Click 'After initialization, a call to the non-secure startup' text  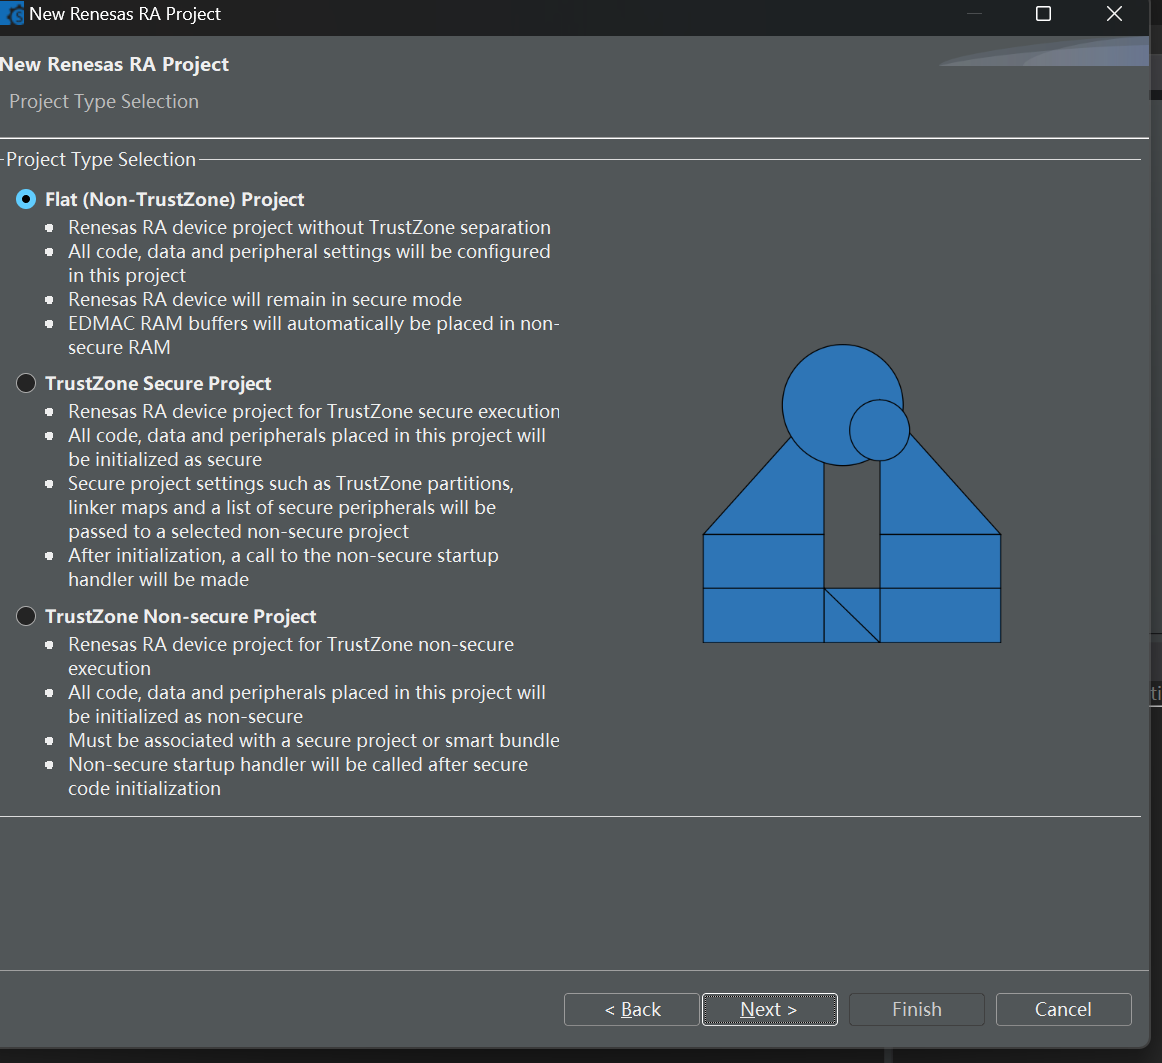pyautogui.click(x=283, y=556)
